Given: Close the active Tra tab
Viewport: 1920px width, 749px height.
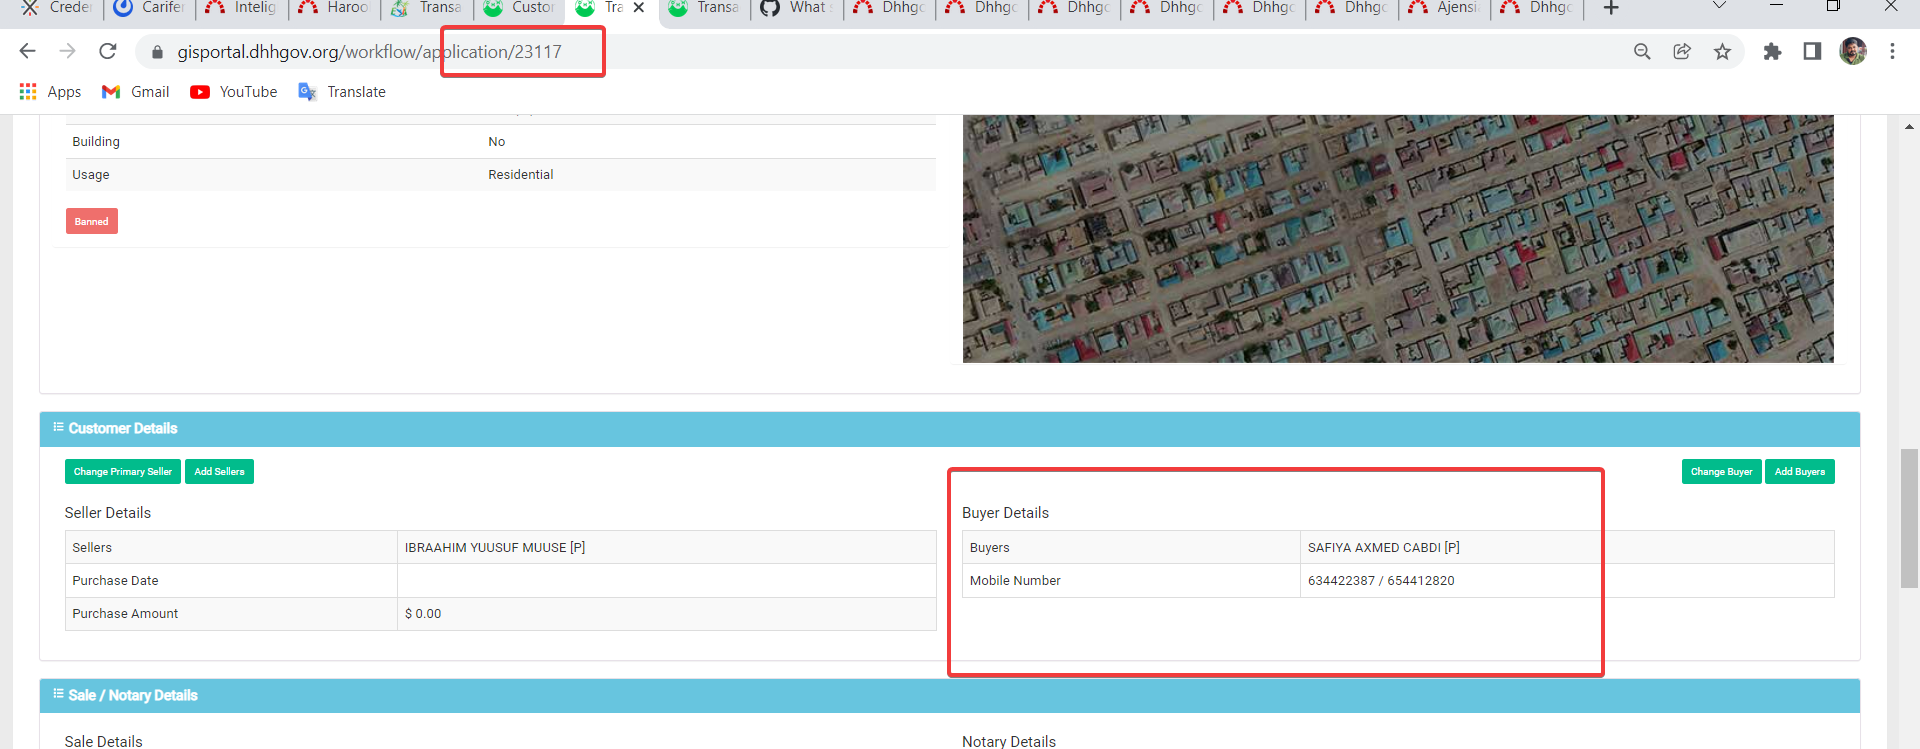Looking at the screenshot, I should tap(639, 8).
